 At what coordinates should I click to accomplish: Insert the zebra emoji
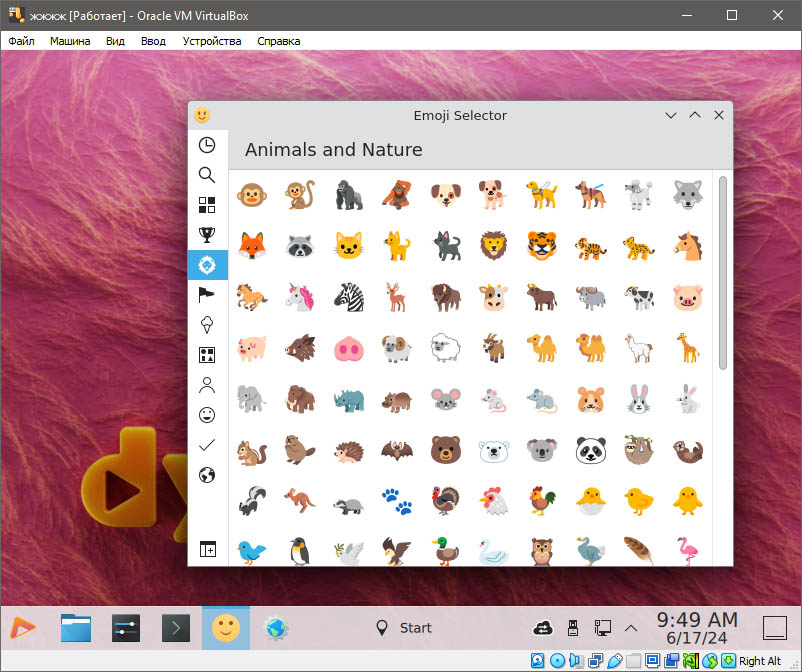click(349, 297)
